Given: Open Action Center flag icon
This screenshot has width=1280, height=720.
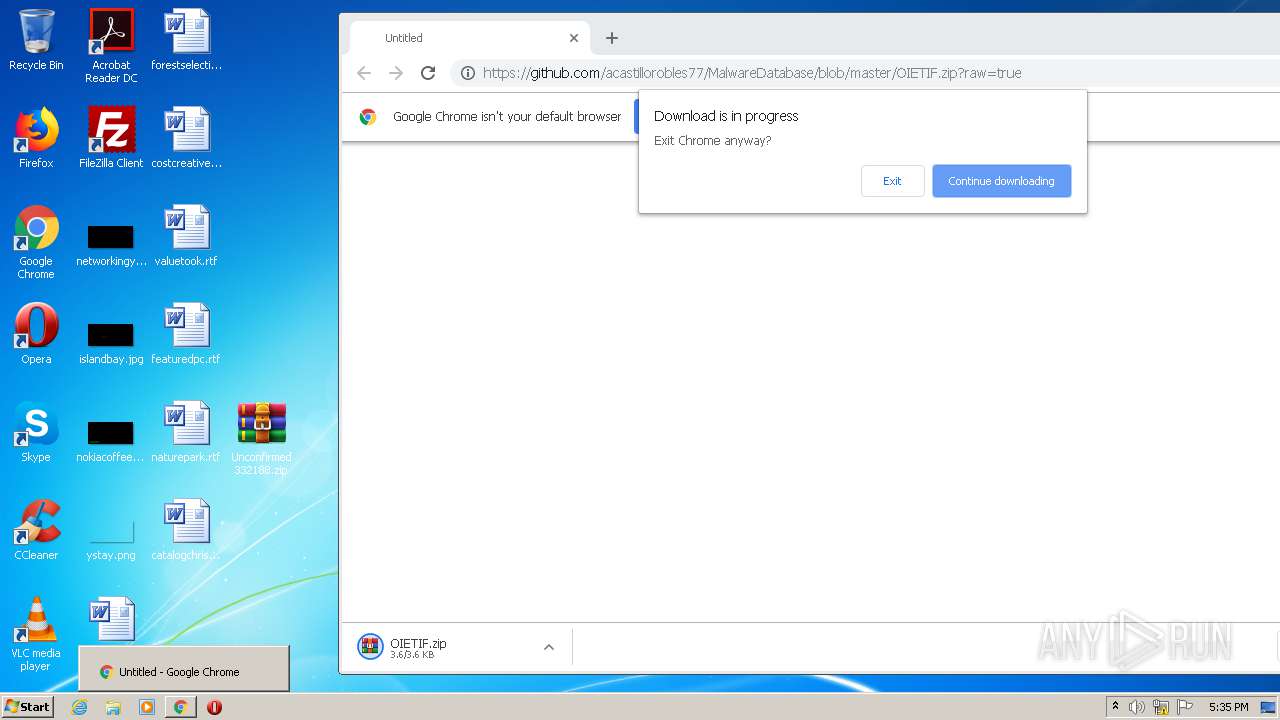Looking at the screenshot, I should tap(1186, 707).
